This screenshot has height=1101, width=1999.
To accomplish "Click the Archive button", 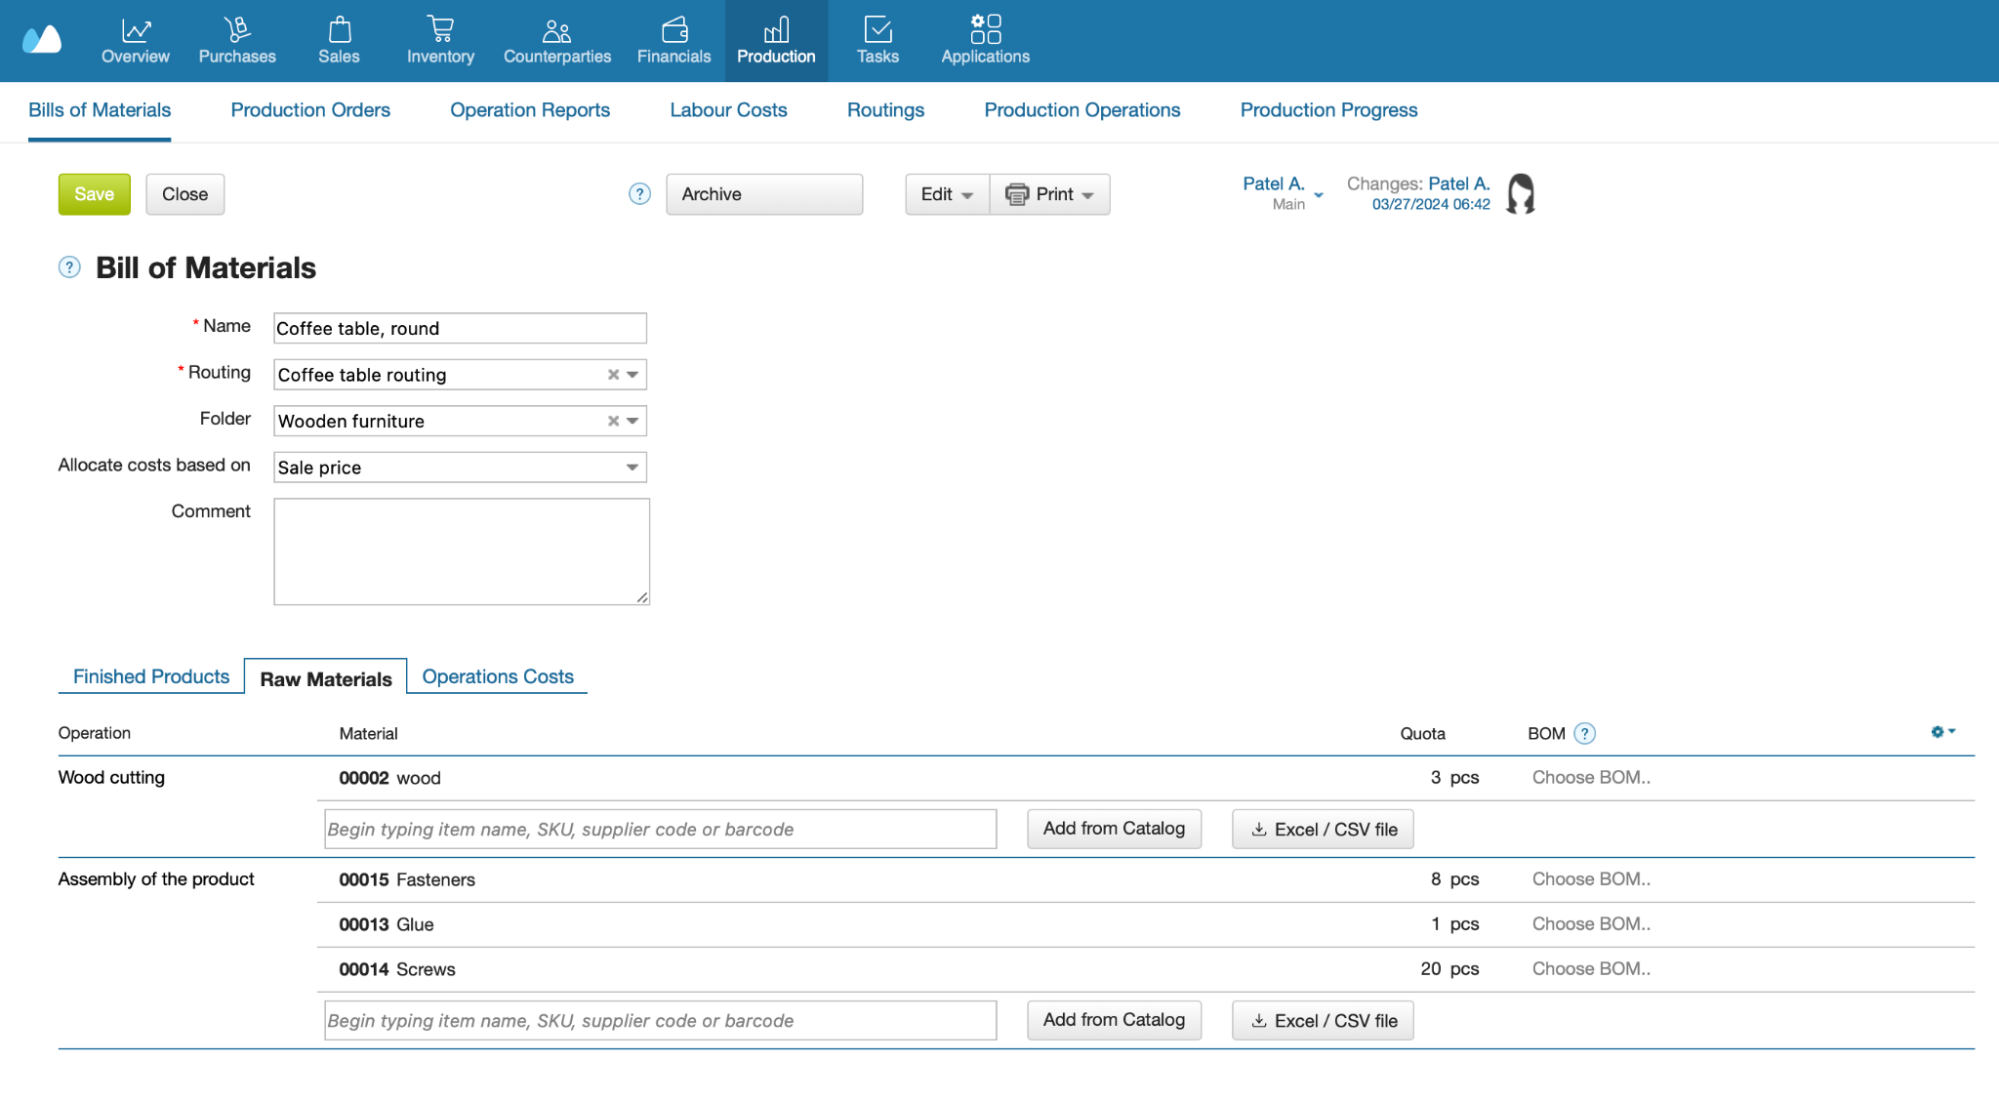I will tap(764, 194).
